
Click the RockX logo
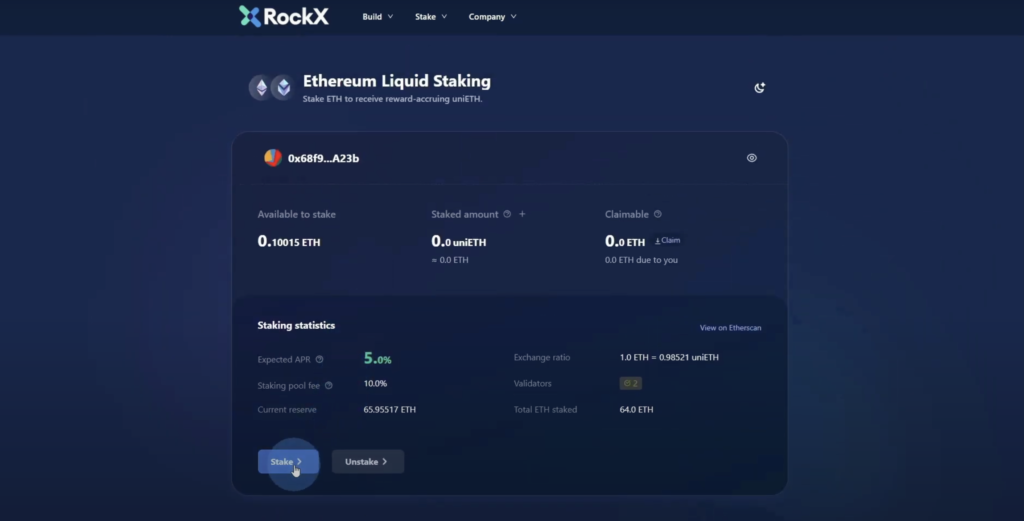(283, 16)
